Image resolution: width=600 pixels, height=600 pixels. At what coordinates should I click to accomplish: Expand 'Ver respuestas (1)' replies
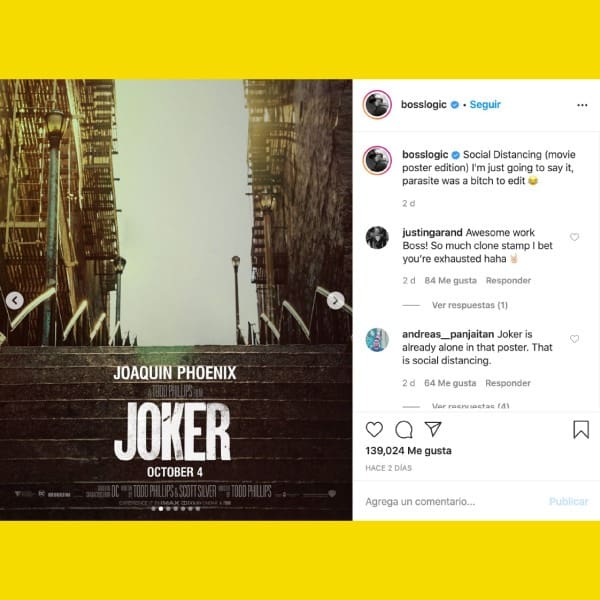click(x=470, y=305)
